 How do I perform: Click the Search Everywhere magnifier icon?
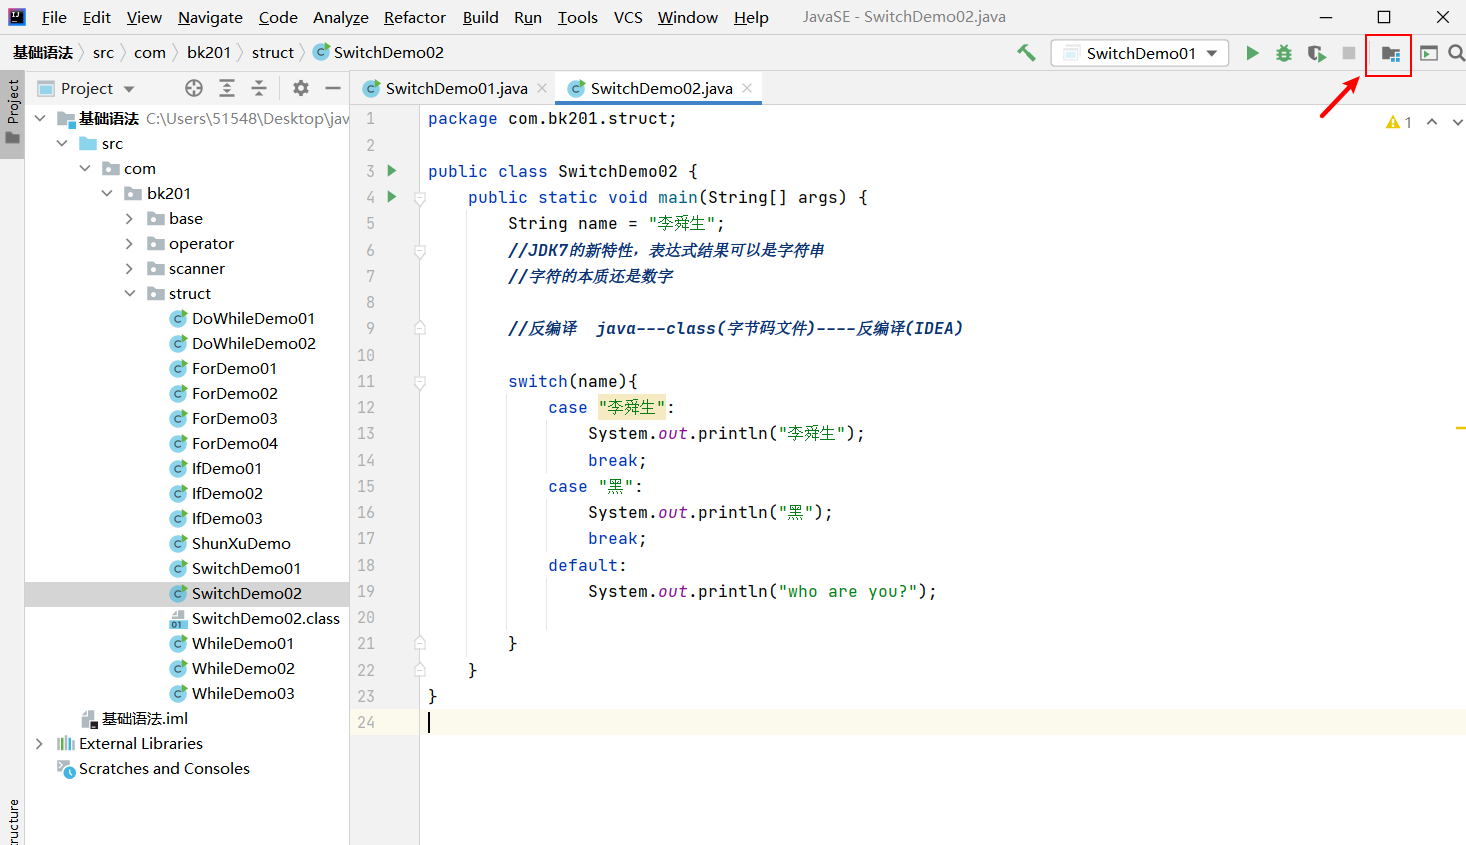click(x=1456, y=53)
